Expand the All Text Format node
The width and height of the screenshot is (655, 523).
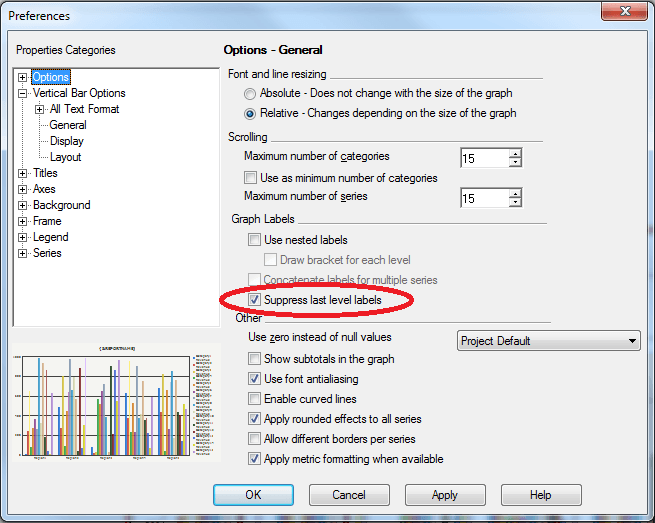pos(39,109)
